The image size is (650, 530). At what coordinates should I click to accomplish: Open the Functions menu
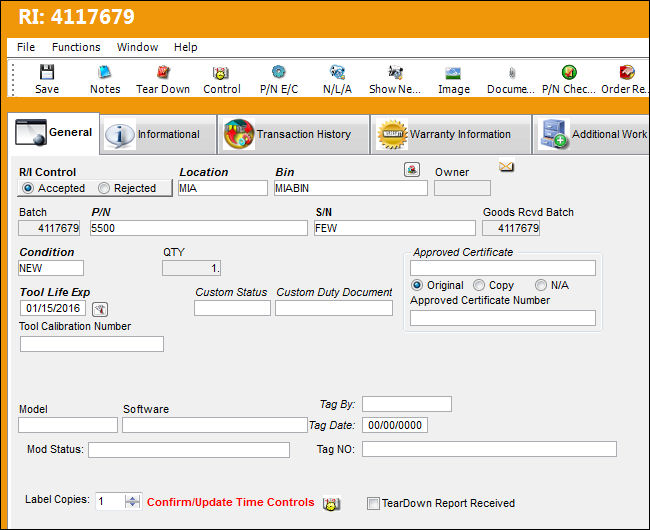click(x=76, y=47)
